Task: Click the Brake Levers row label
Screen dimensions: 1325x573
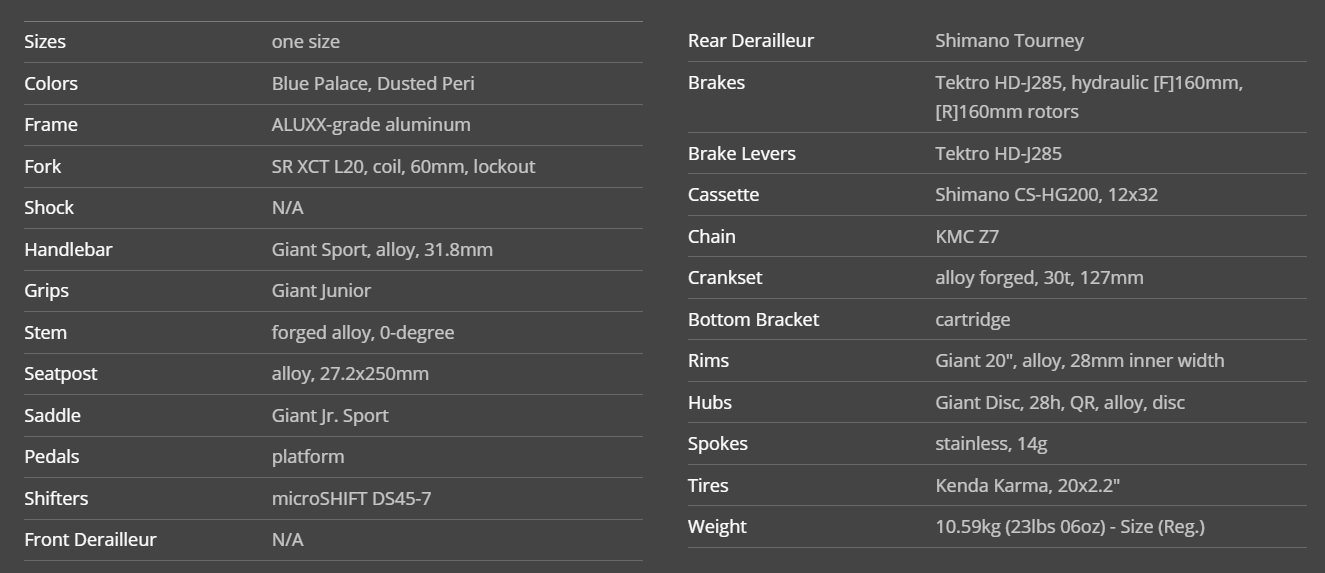Action: coord(742,154)
